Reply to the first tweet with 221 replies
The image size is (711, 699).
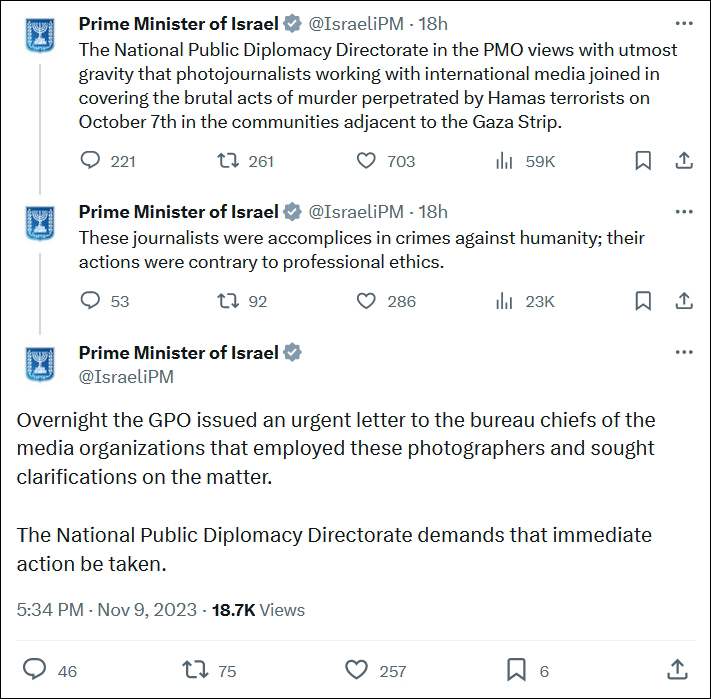pyautogui.click(x=90, y=161)
